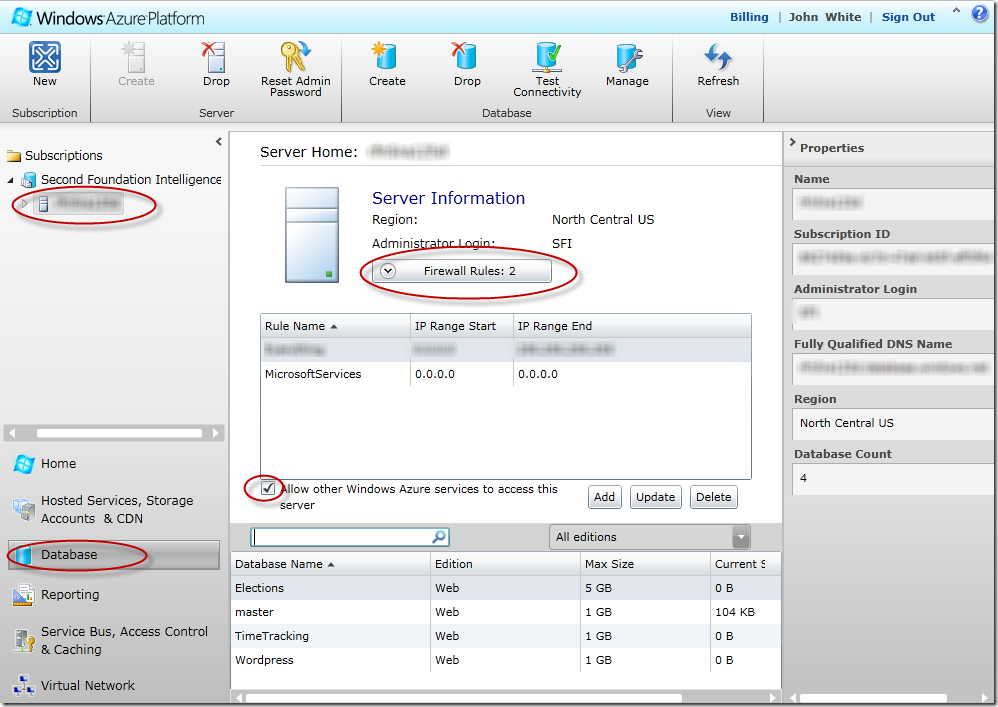Image resolution: width=998 pixels, height=707 pixels.
Task: Toggle Allow other Windows Azure services checkbox
Action: [x=268, y=489]
